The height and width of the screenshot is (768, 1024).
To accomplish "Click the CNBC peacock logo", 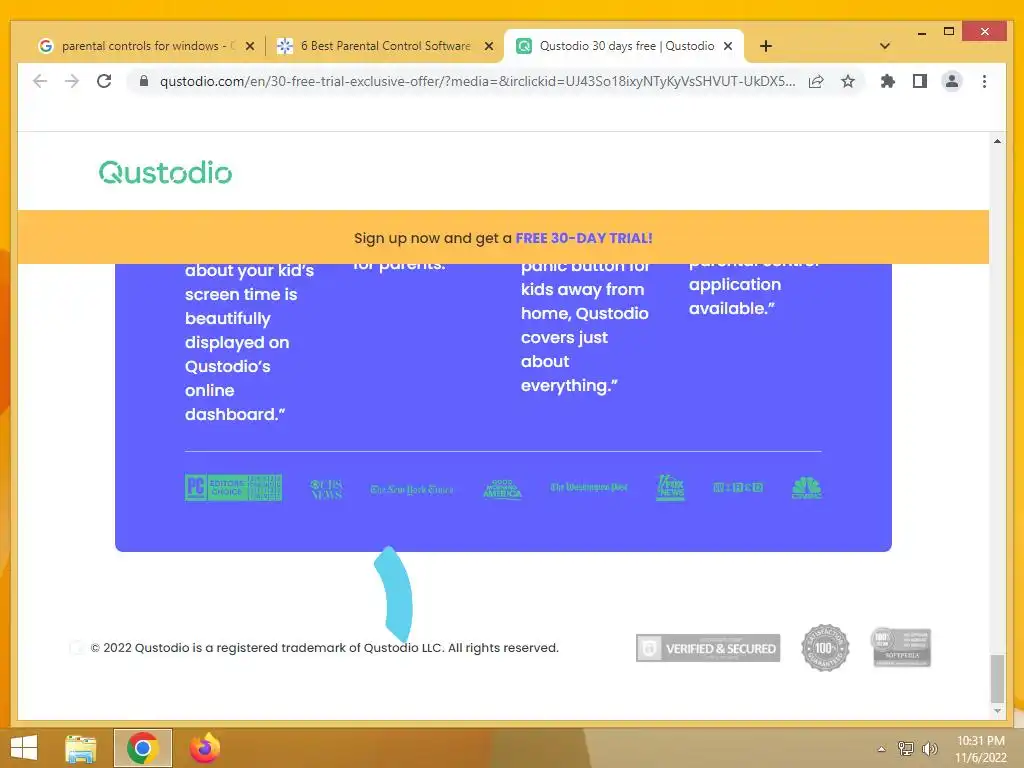I will click(807, 488).
